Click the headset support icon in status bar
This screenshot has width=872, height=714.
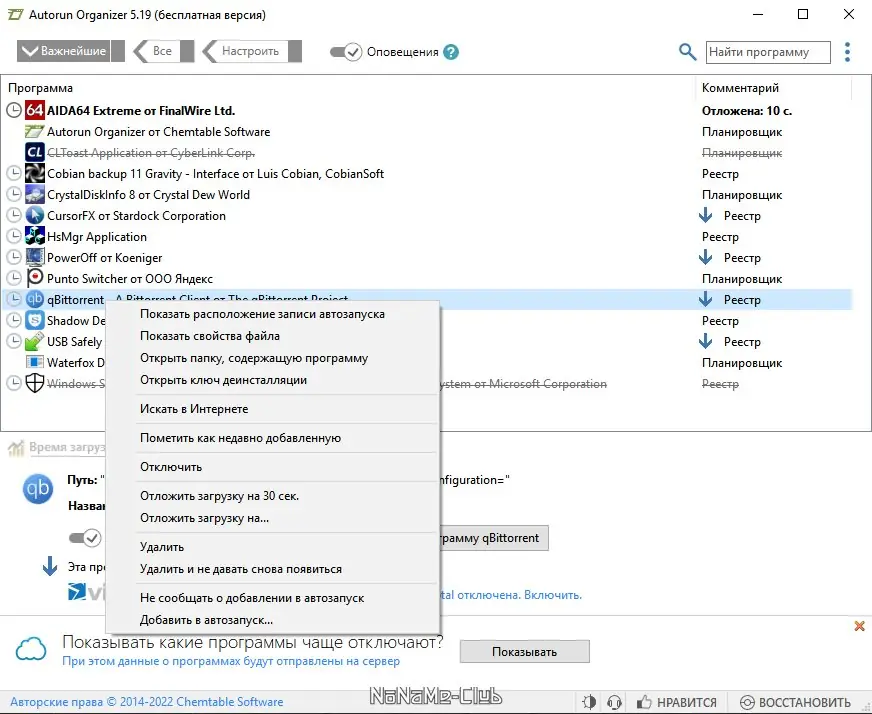(614, 702)
